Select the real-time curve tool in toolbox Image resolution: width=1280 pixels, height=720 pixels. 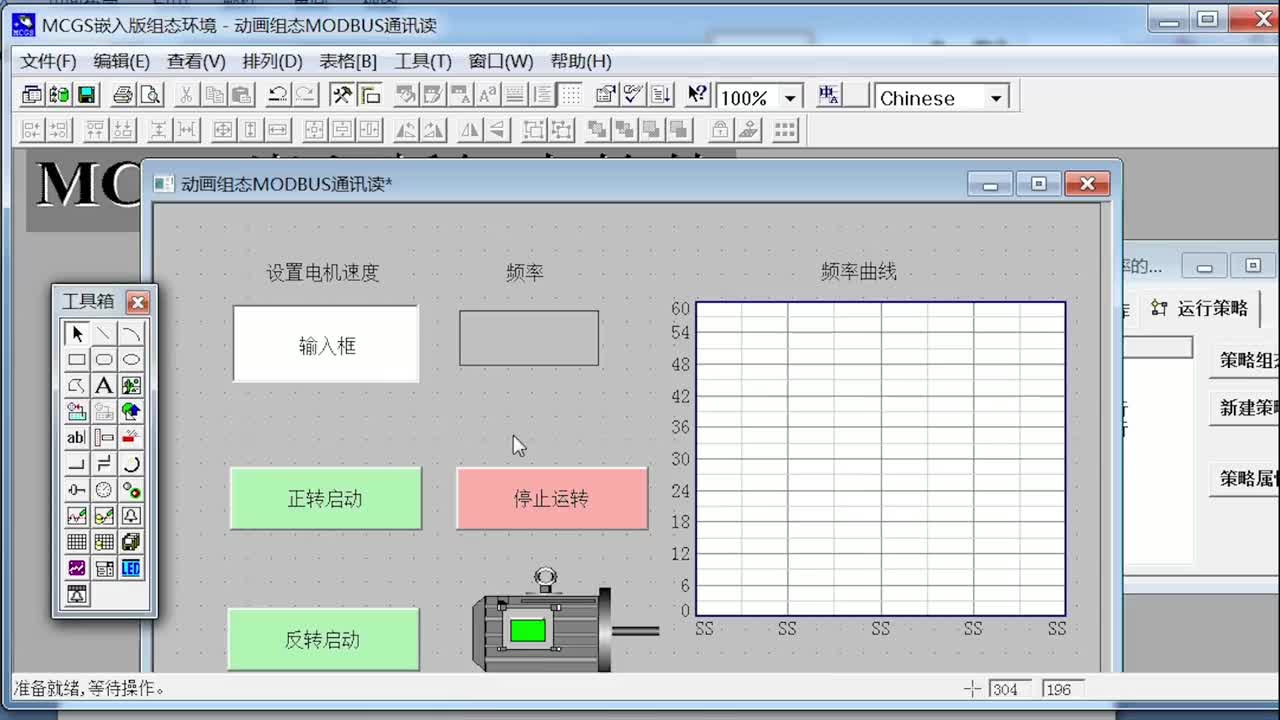click(x=77, y=516)
